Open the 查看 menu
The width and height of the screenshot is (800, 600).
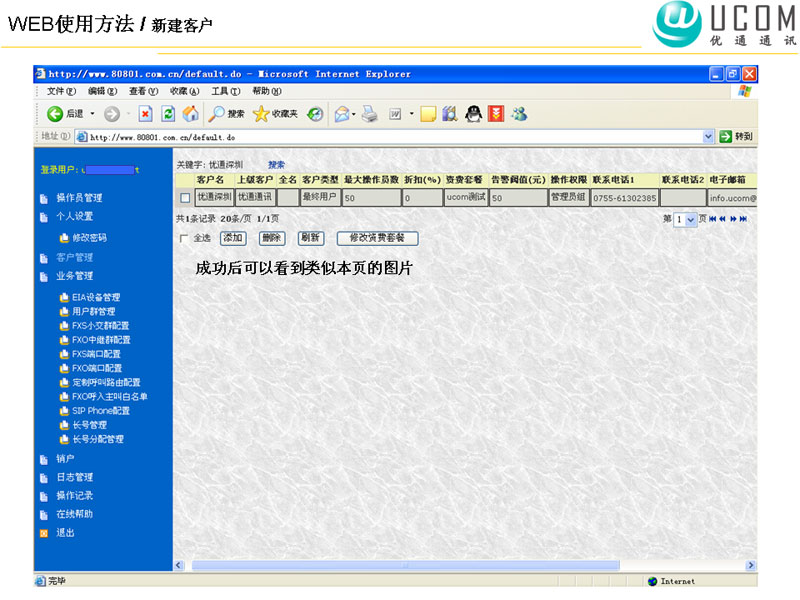click(143, 91)
